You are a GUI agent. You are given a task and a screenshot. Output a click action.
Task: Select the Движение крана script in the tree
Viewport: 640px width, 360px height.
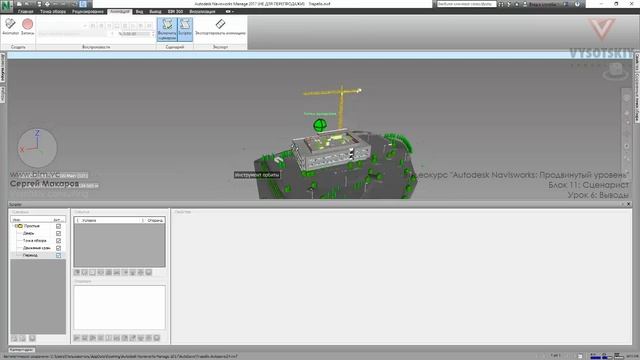tap(37, 248)
